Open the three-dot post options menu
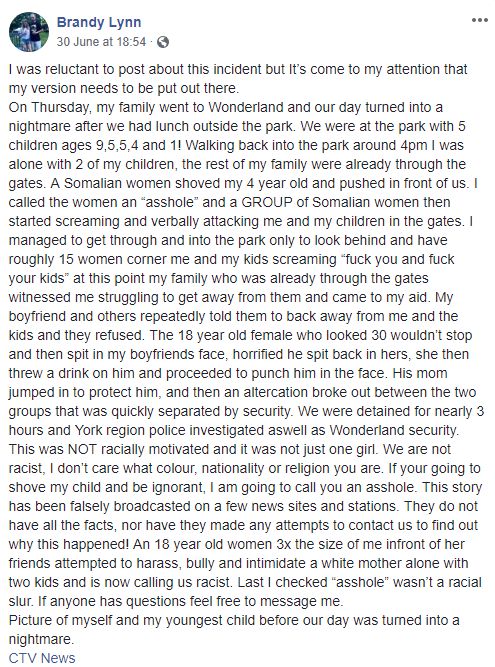This screenshot has width=495, height=667. 479,20
